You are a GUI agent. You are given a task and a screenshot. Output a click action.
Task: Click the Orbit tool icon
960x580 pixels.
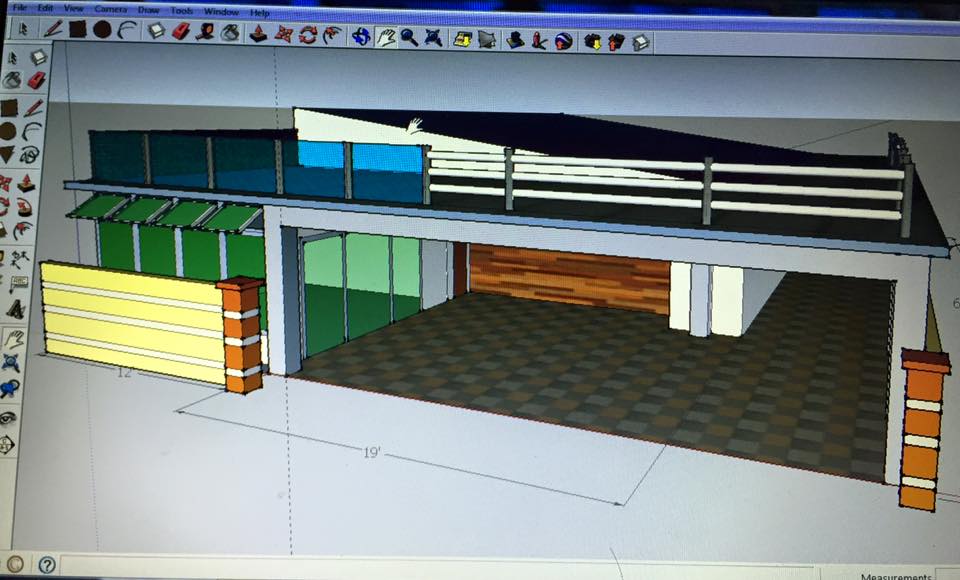point(361,36)
